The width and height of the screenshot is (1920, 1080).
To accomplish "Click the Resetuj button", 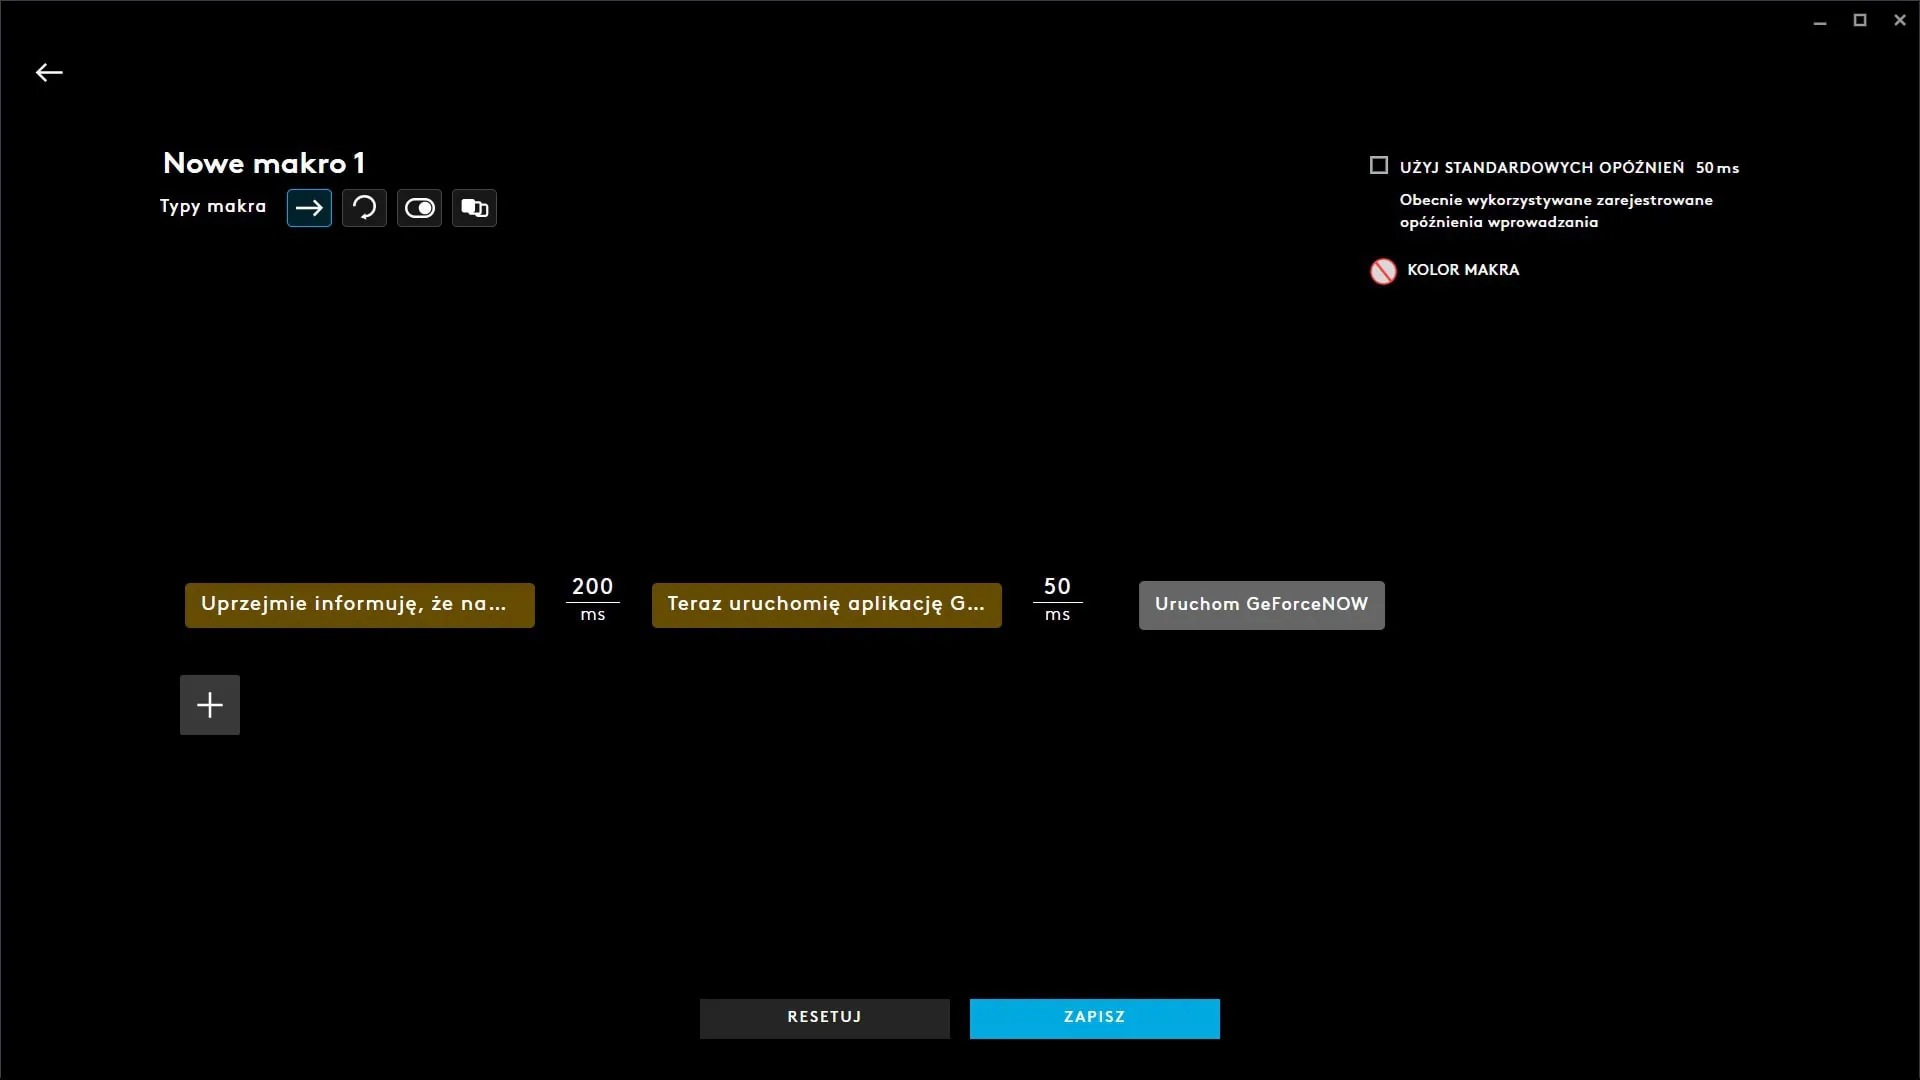I will pos(824,1018).
